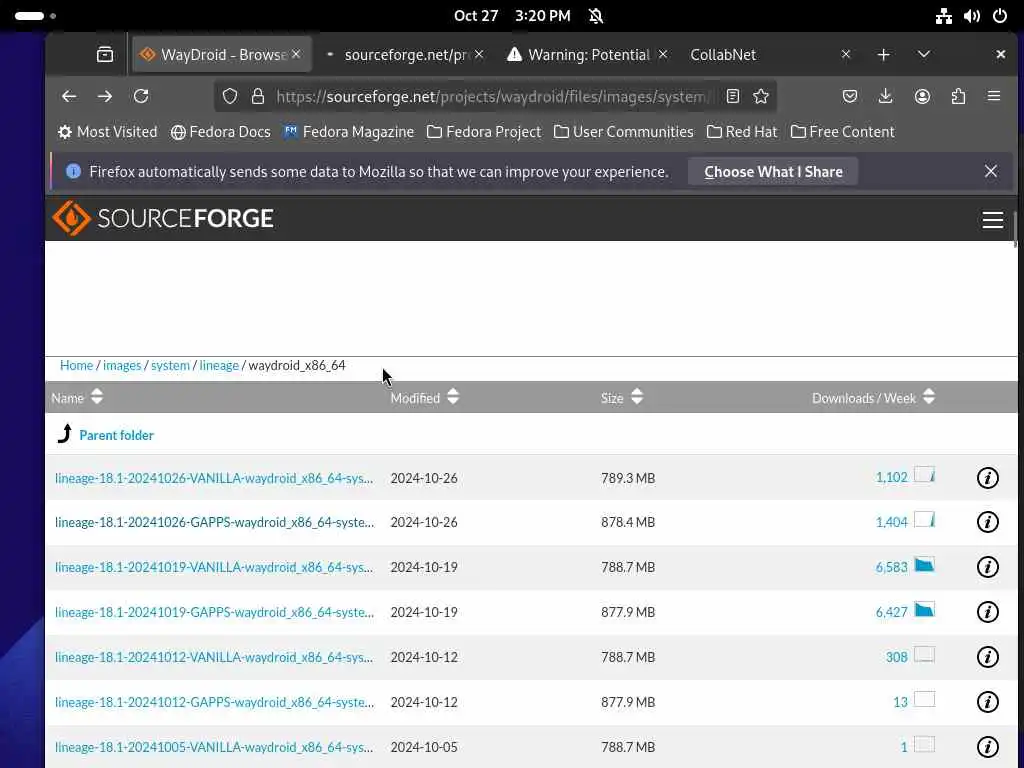
Task: Open Firefox application menu
Action: tap(994, 97)
